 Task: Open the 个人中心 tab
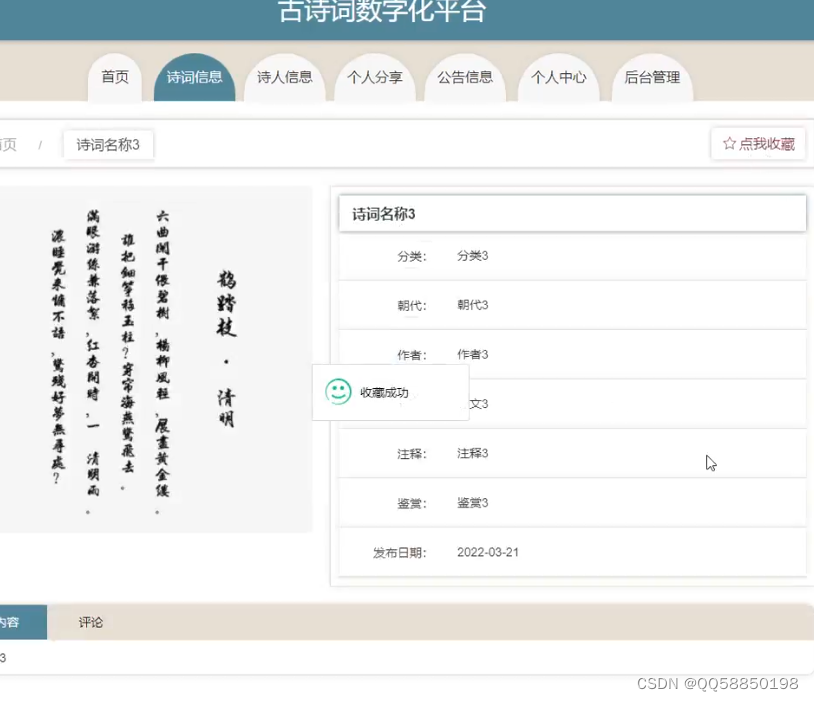559,77
